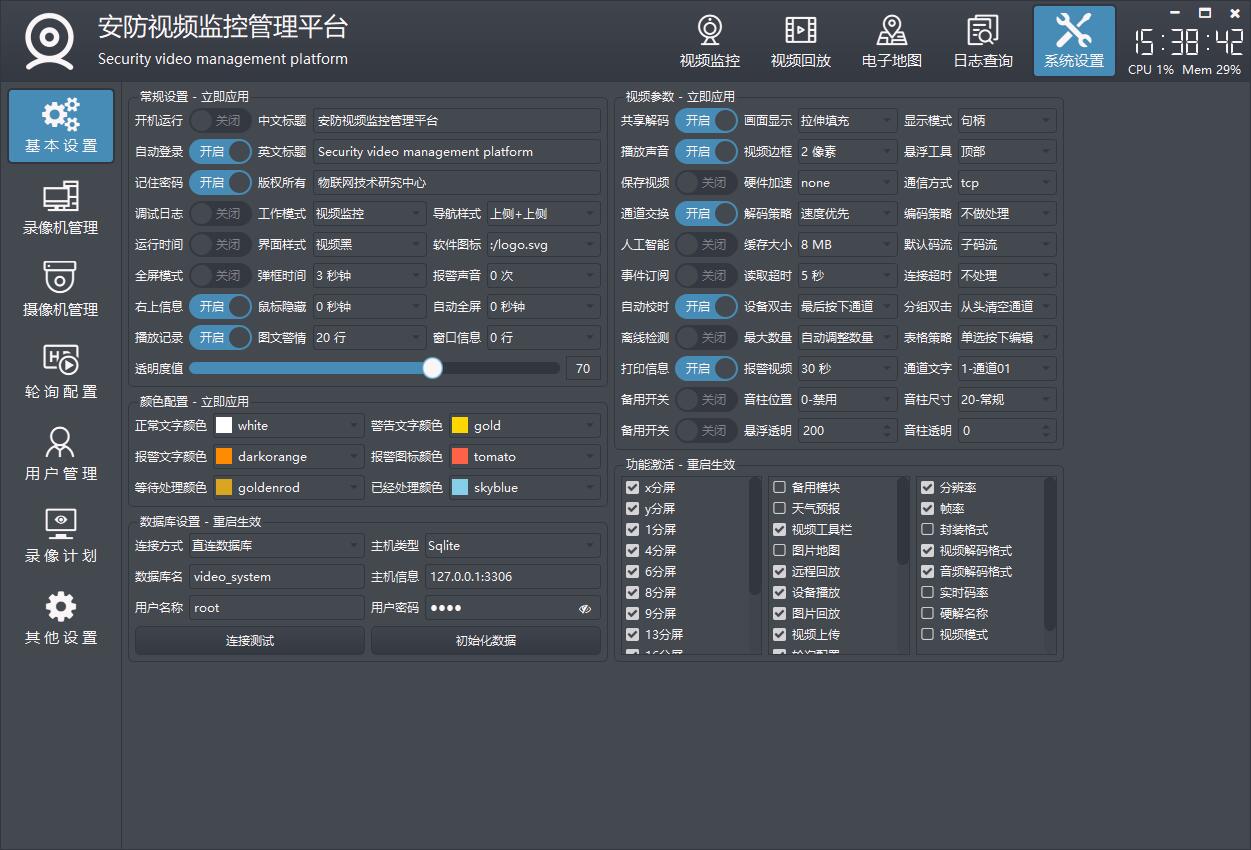Open 视频监控 video monitoring module
Image resolution: width=1251 pixels, height=850 pixels.
pyautogui.click(x=709, y=42)
